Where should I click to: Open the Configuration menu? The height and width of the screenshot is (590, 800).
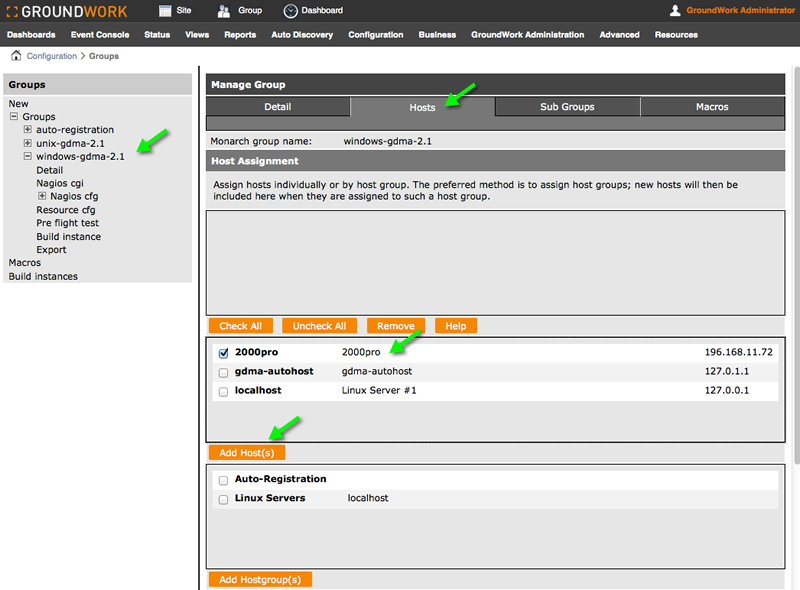[x=376, y=35]
